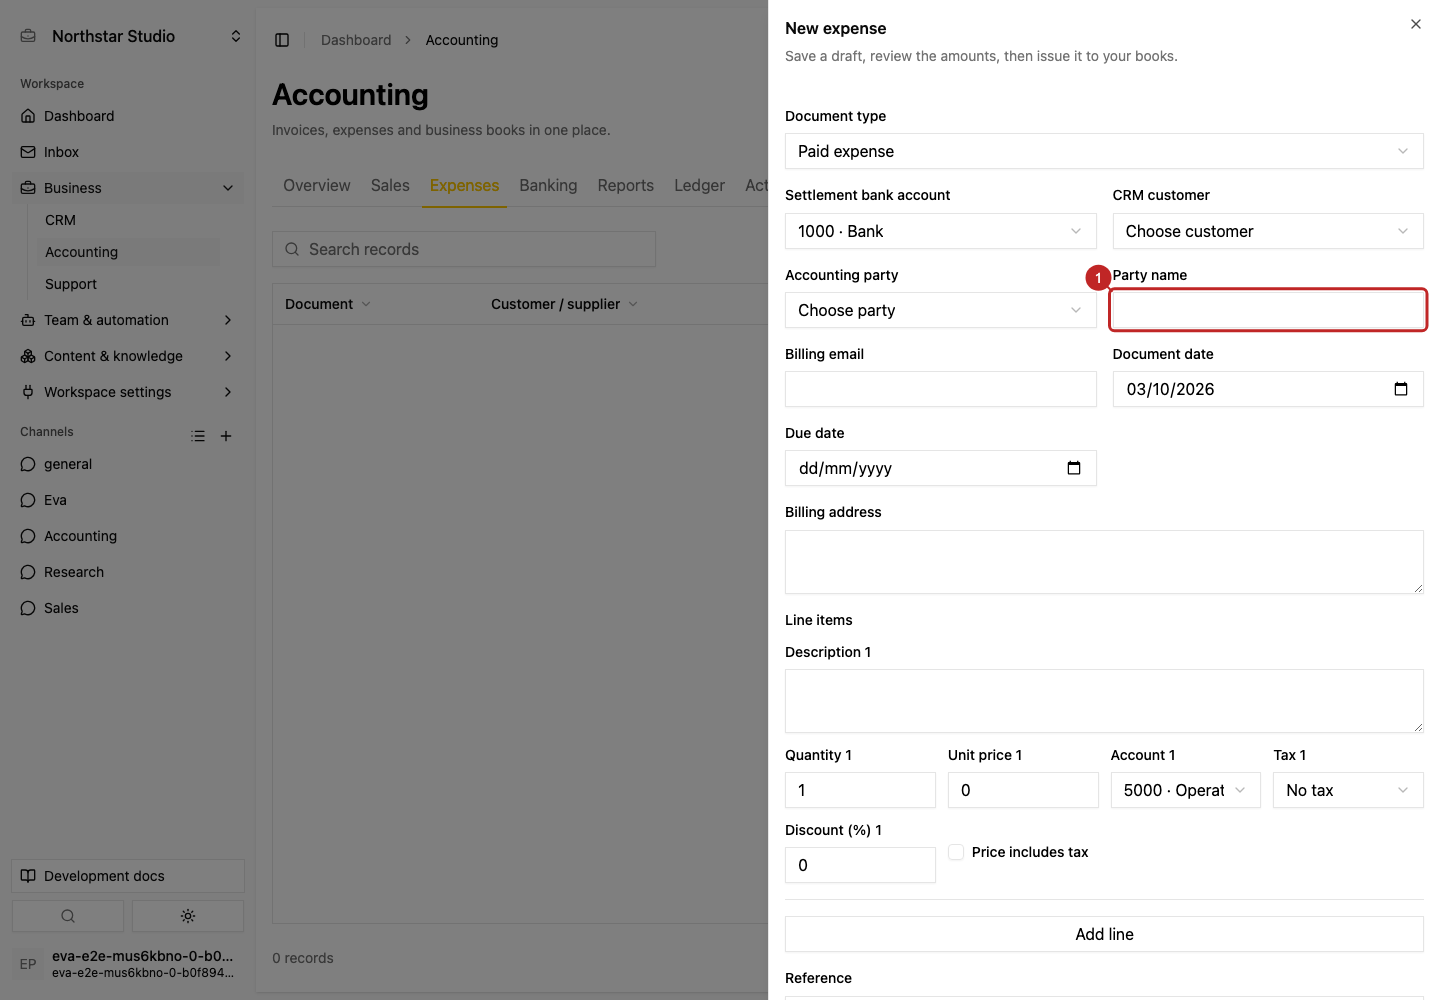The image size is (1440, 1000).
Task: Click the Search records field
Action: [464, 249]
